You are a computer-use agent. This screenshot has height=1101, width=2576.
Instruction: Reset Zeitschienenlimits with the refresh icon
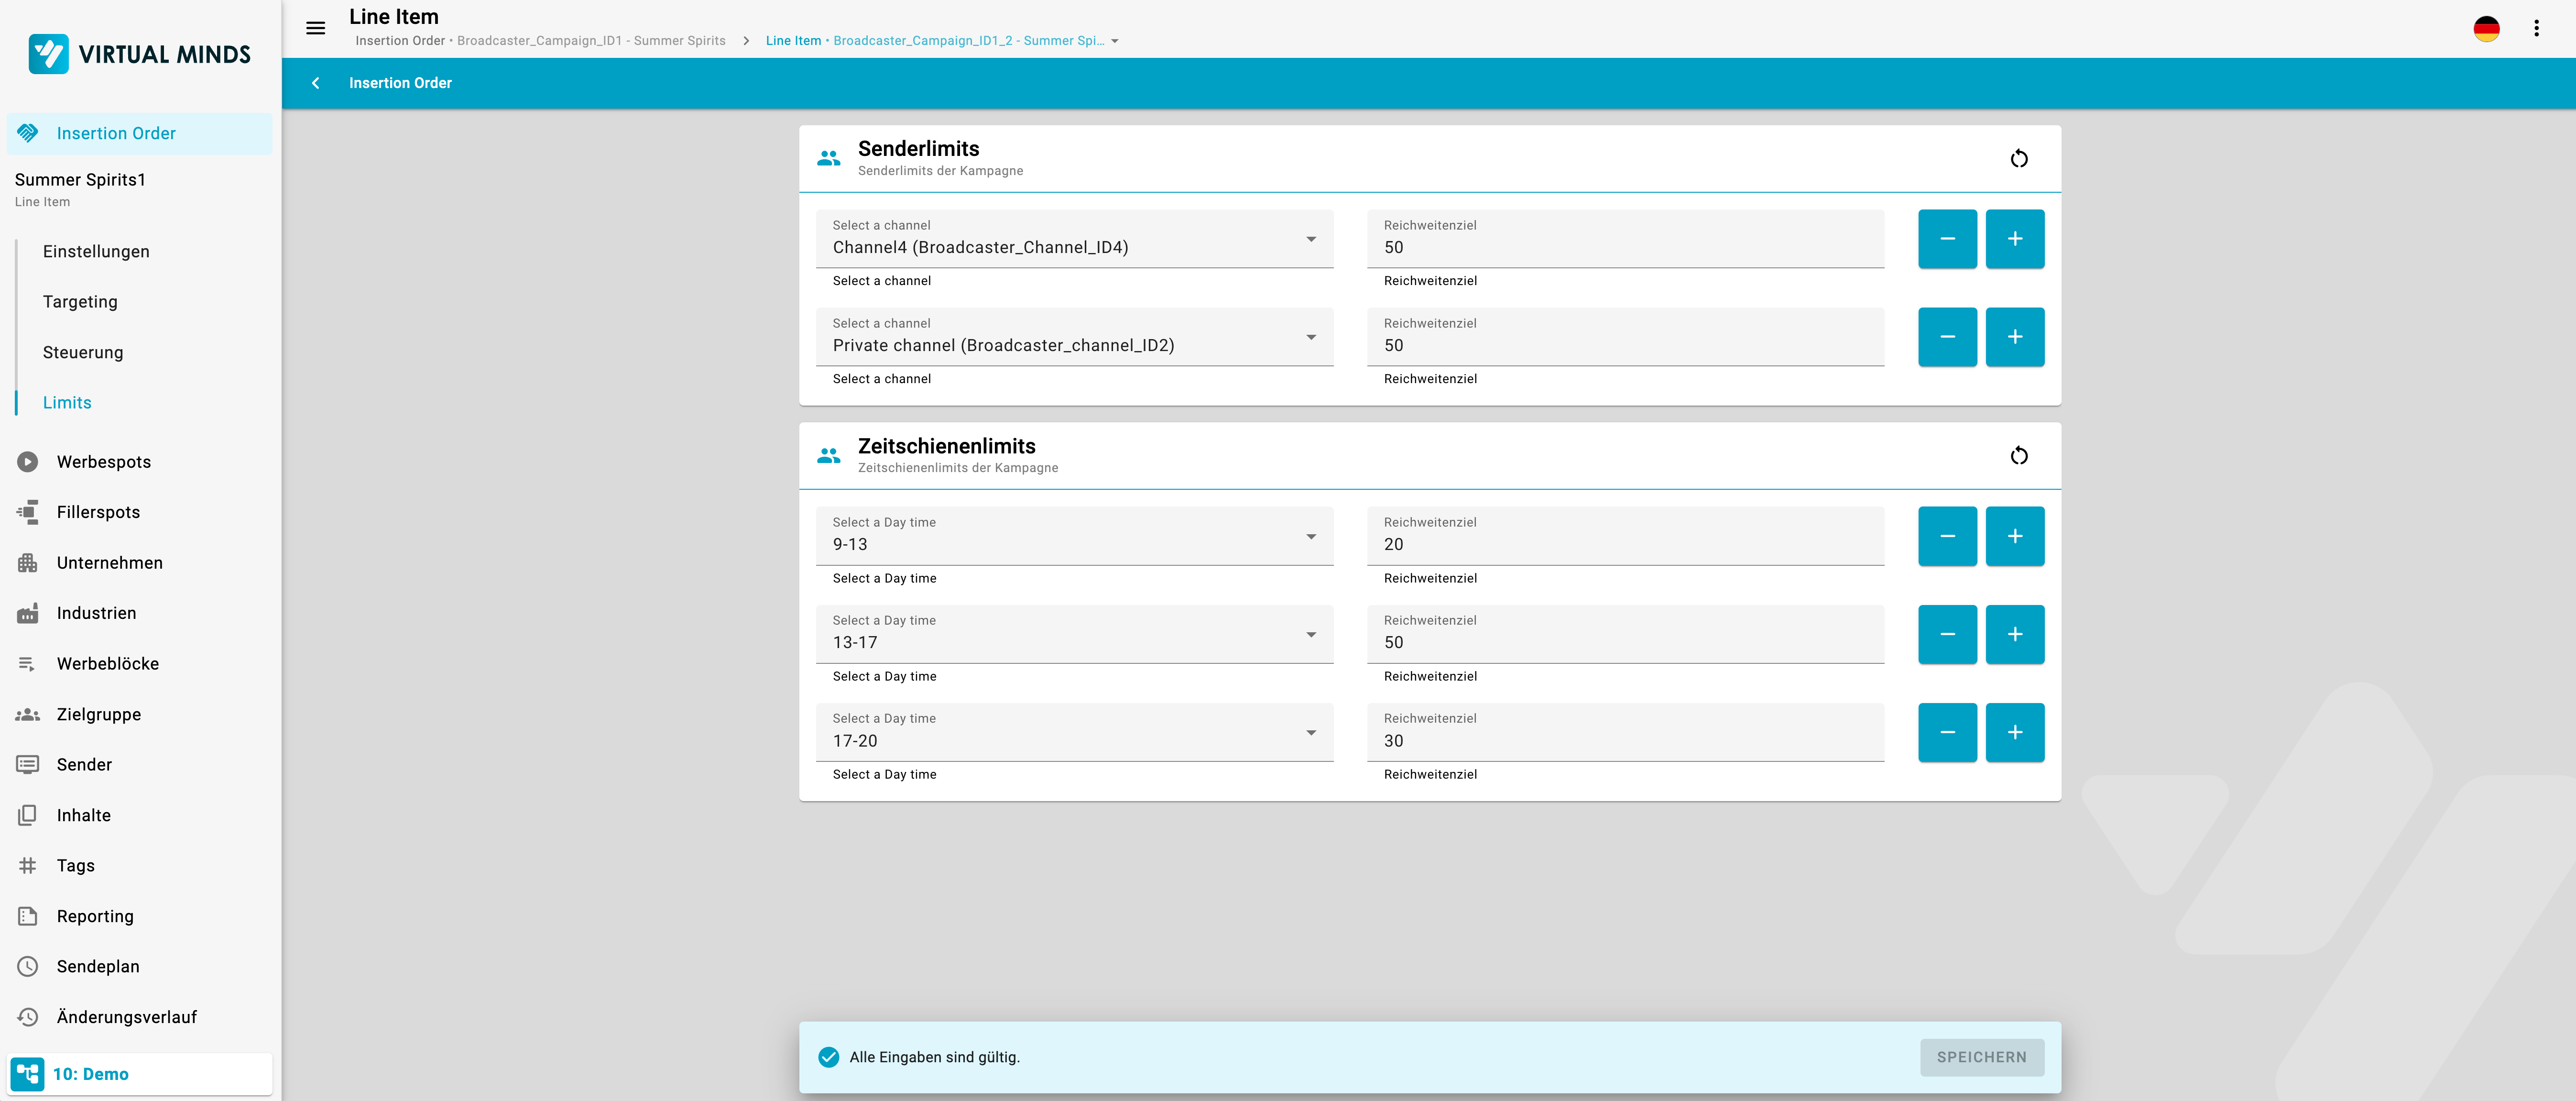coord(2018,456)
